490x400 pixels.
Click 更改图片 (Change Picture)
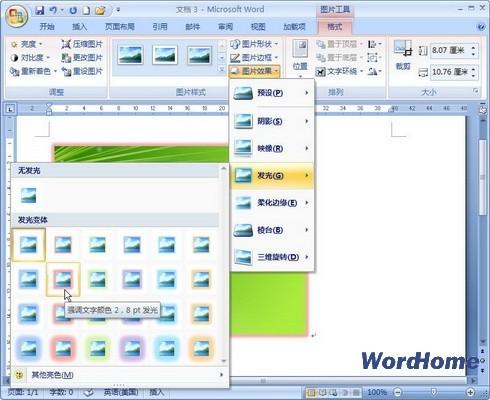point(82,58)
